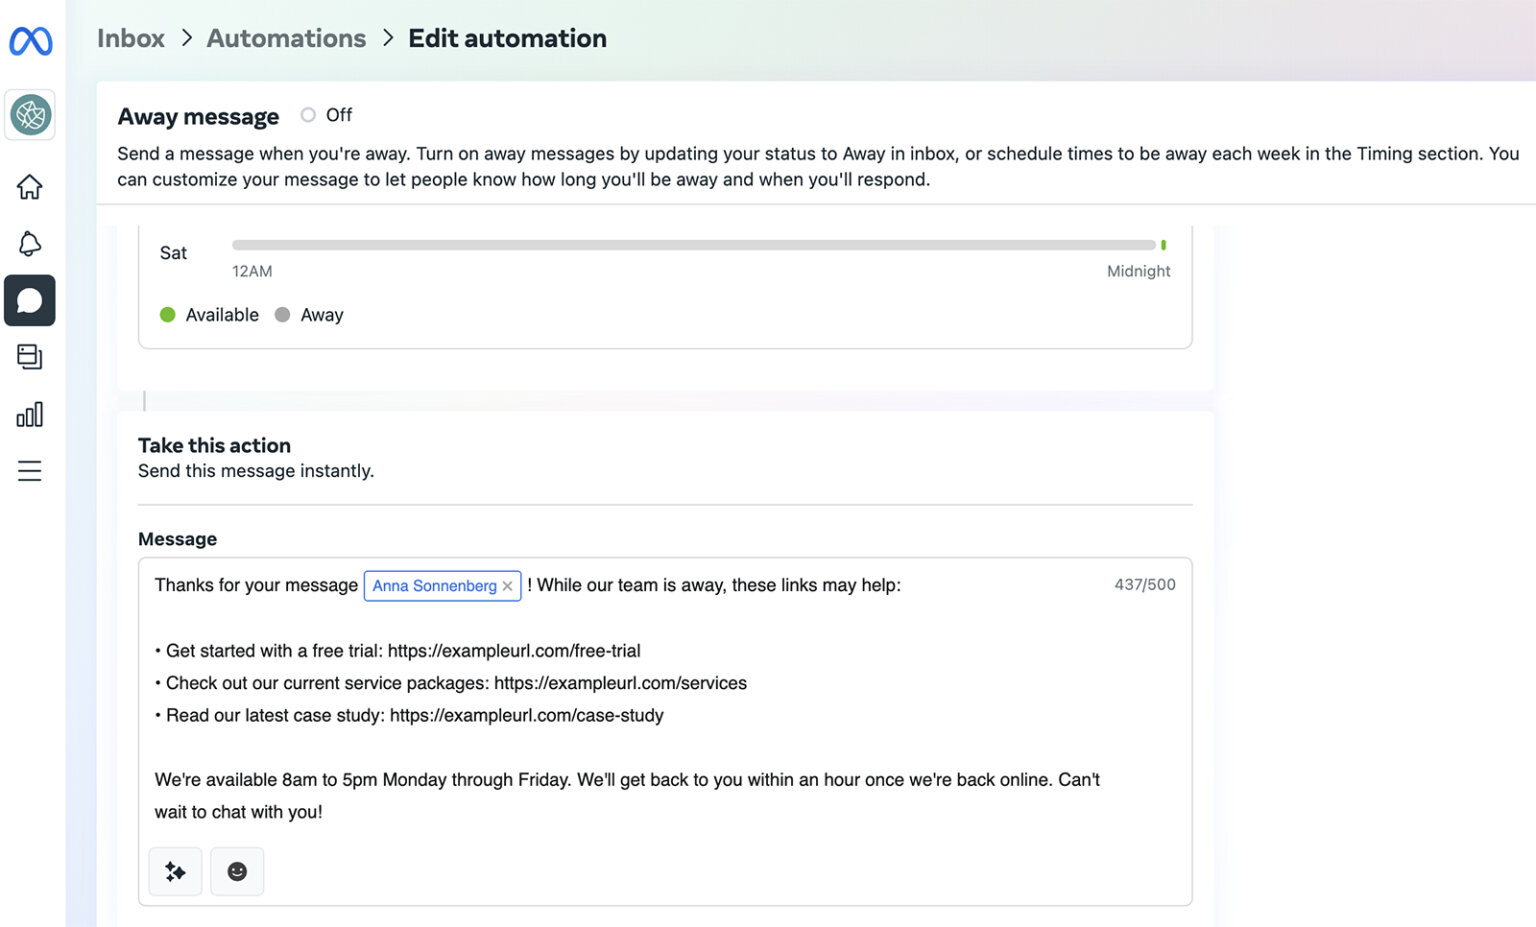Viewport: 1536px width, 927px height.
Task: Open the Home section in the sidebar
Action: 30,187
